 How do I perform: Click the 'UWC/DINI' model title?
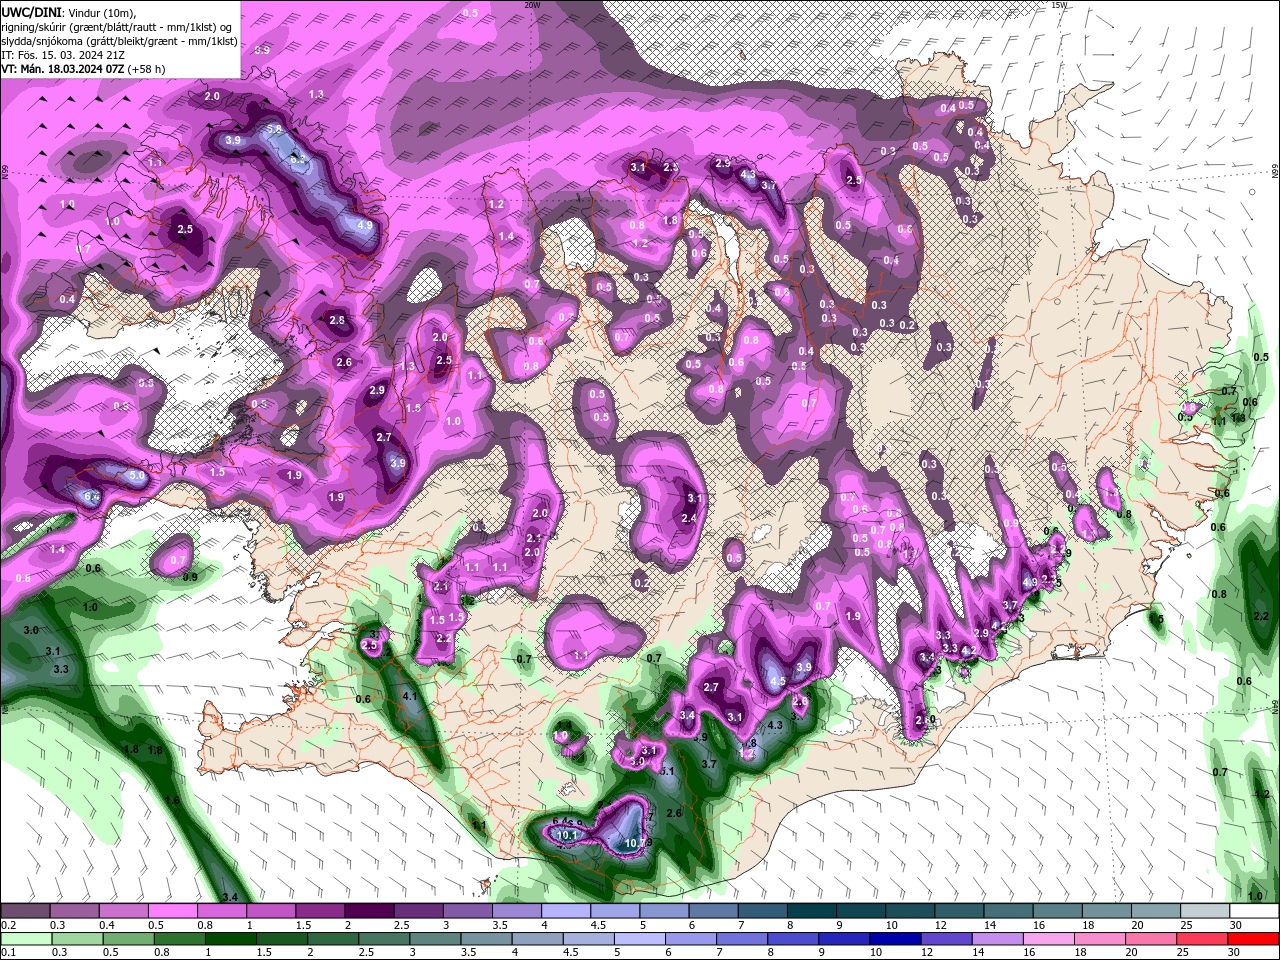(x=32, y=11)
